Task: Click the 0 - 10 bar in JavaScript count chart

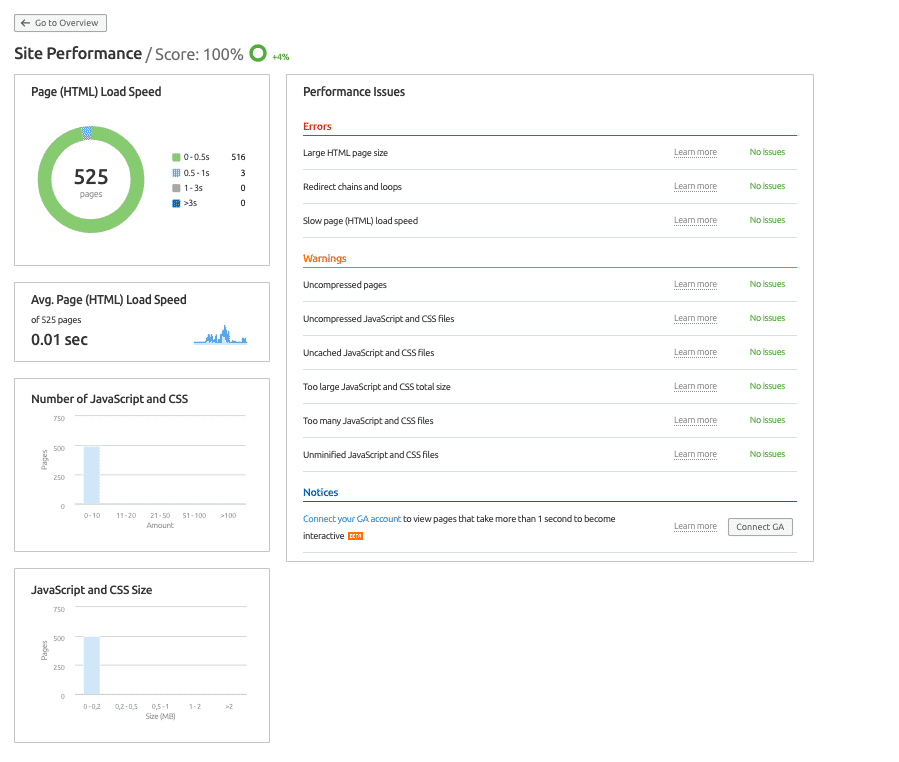Action: click(92, 476)
